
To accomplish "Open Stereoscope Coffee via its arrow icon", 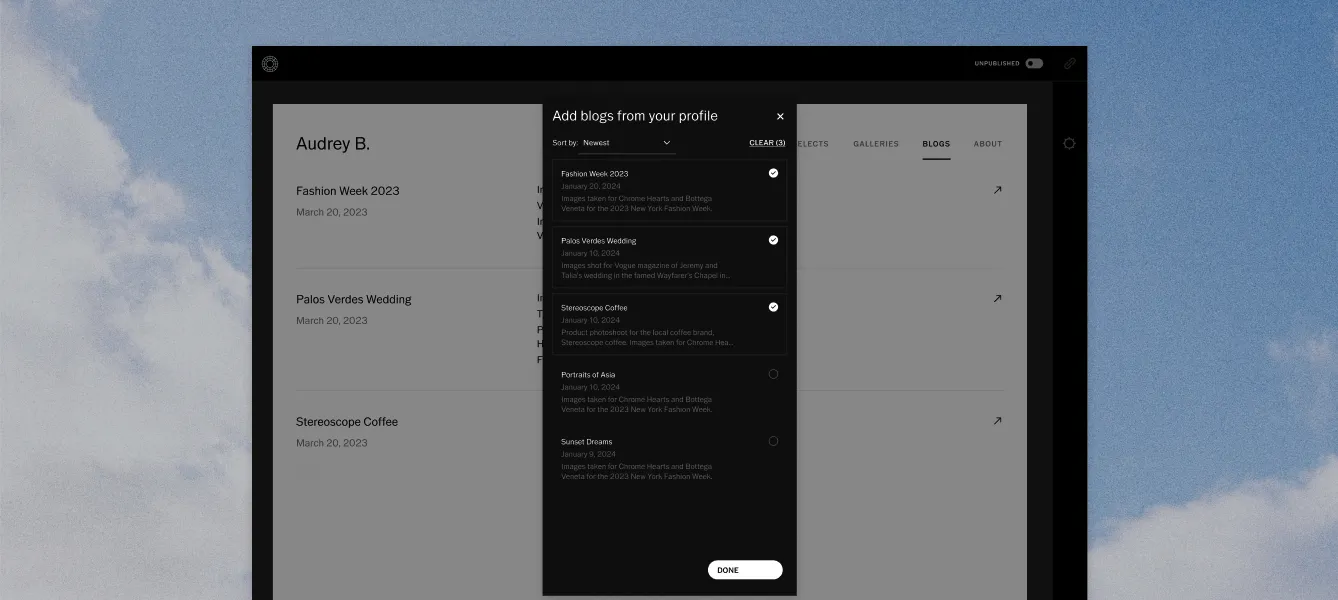I will point(997,421).
